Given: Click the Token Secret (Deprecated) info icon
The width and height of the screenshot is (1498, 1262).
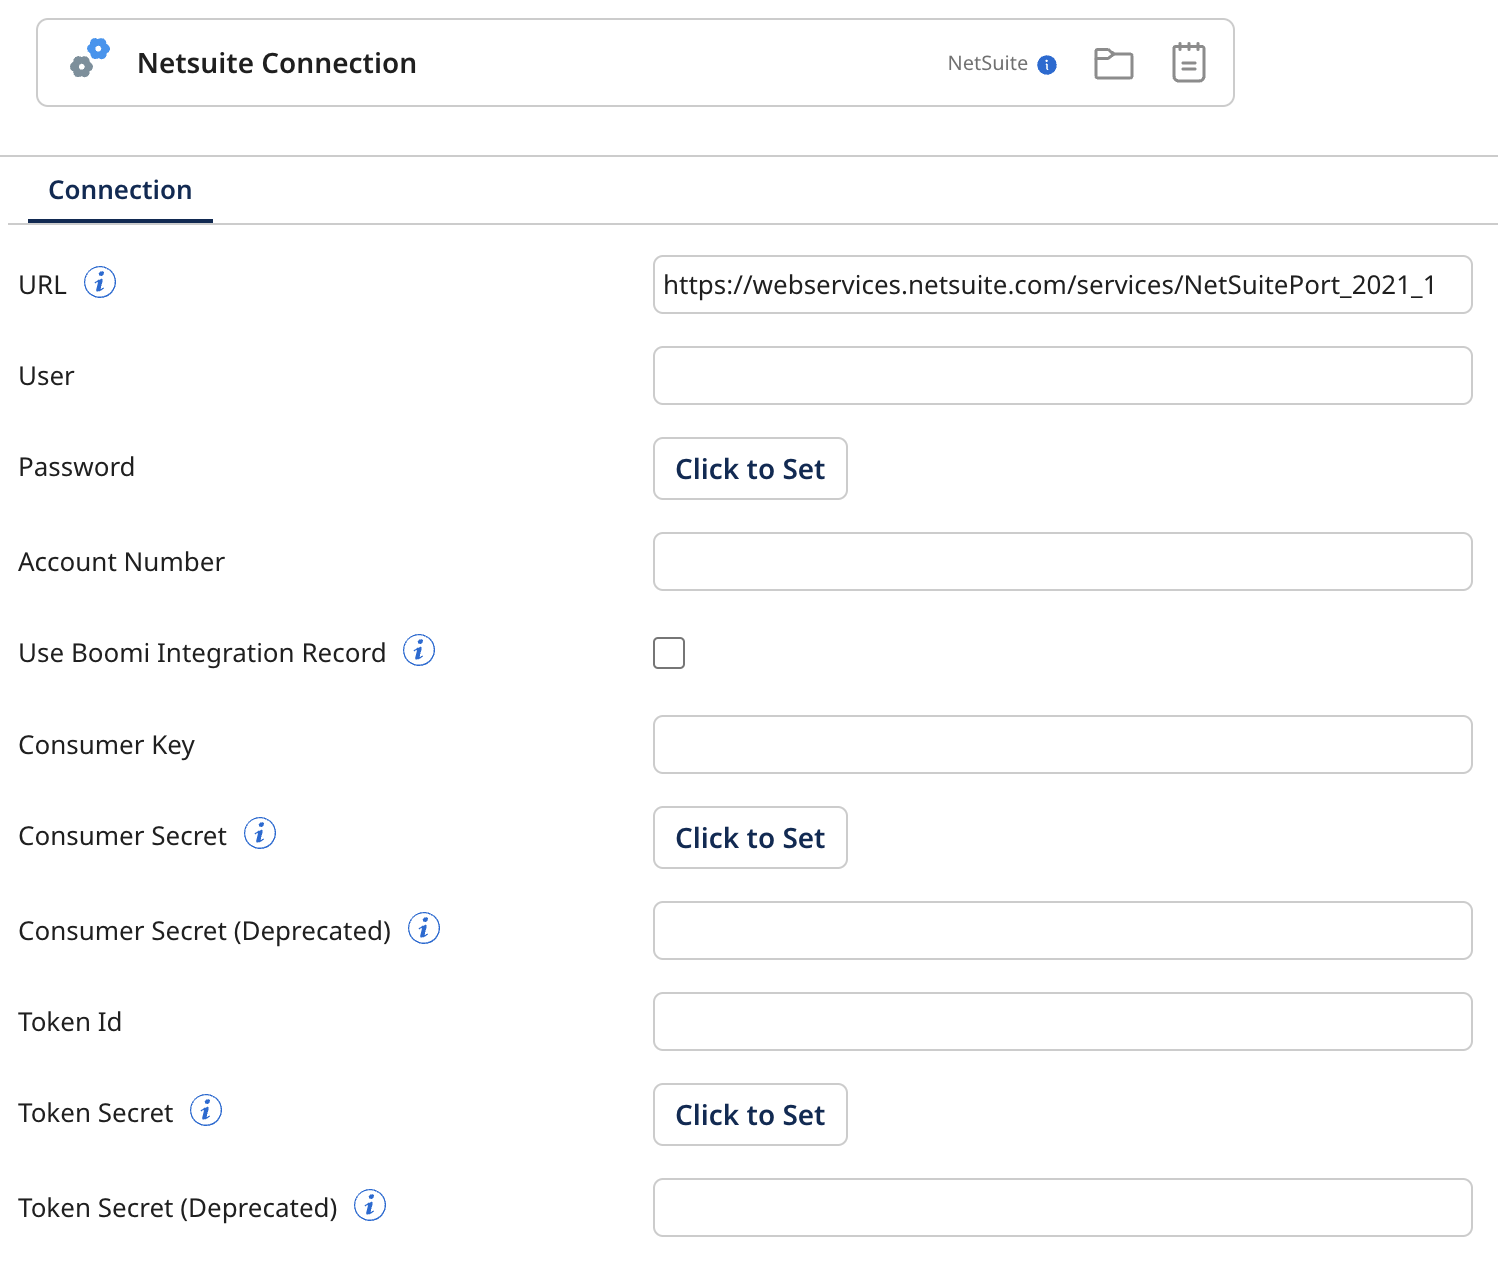Looking at the screenshot, I should pyautogui.click(x=369, y=1205).
